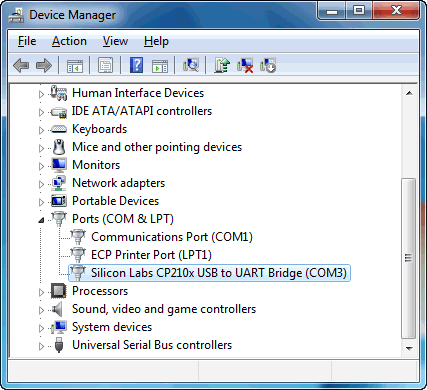The image size is (427, 390).
Task: Expand the Network adapters node
Action: [x=41, y=184]
